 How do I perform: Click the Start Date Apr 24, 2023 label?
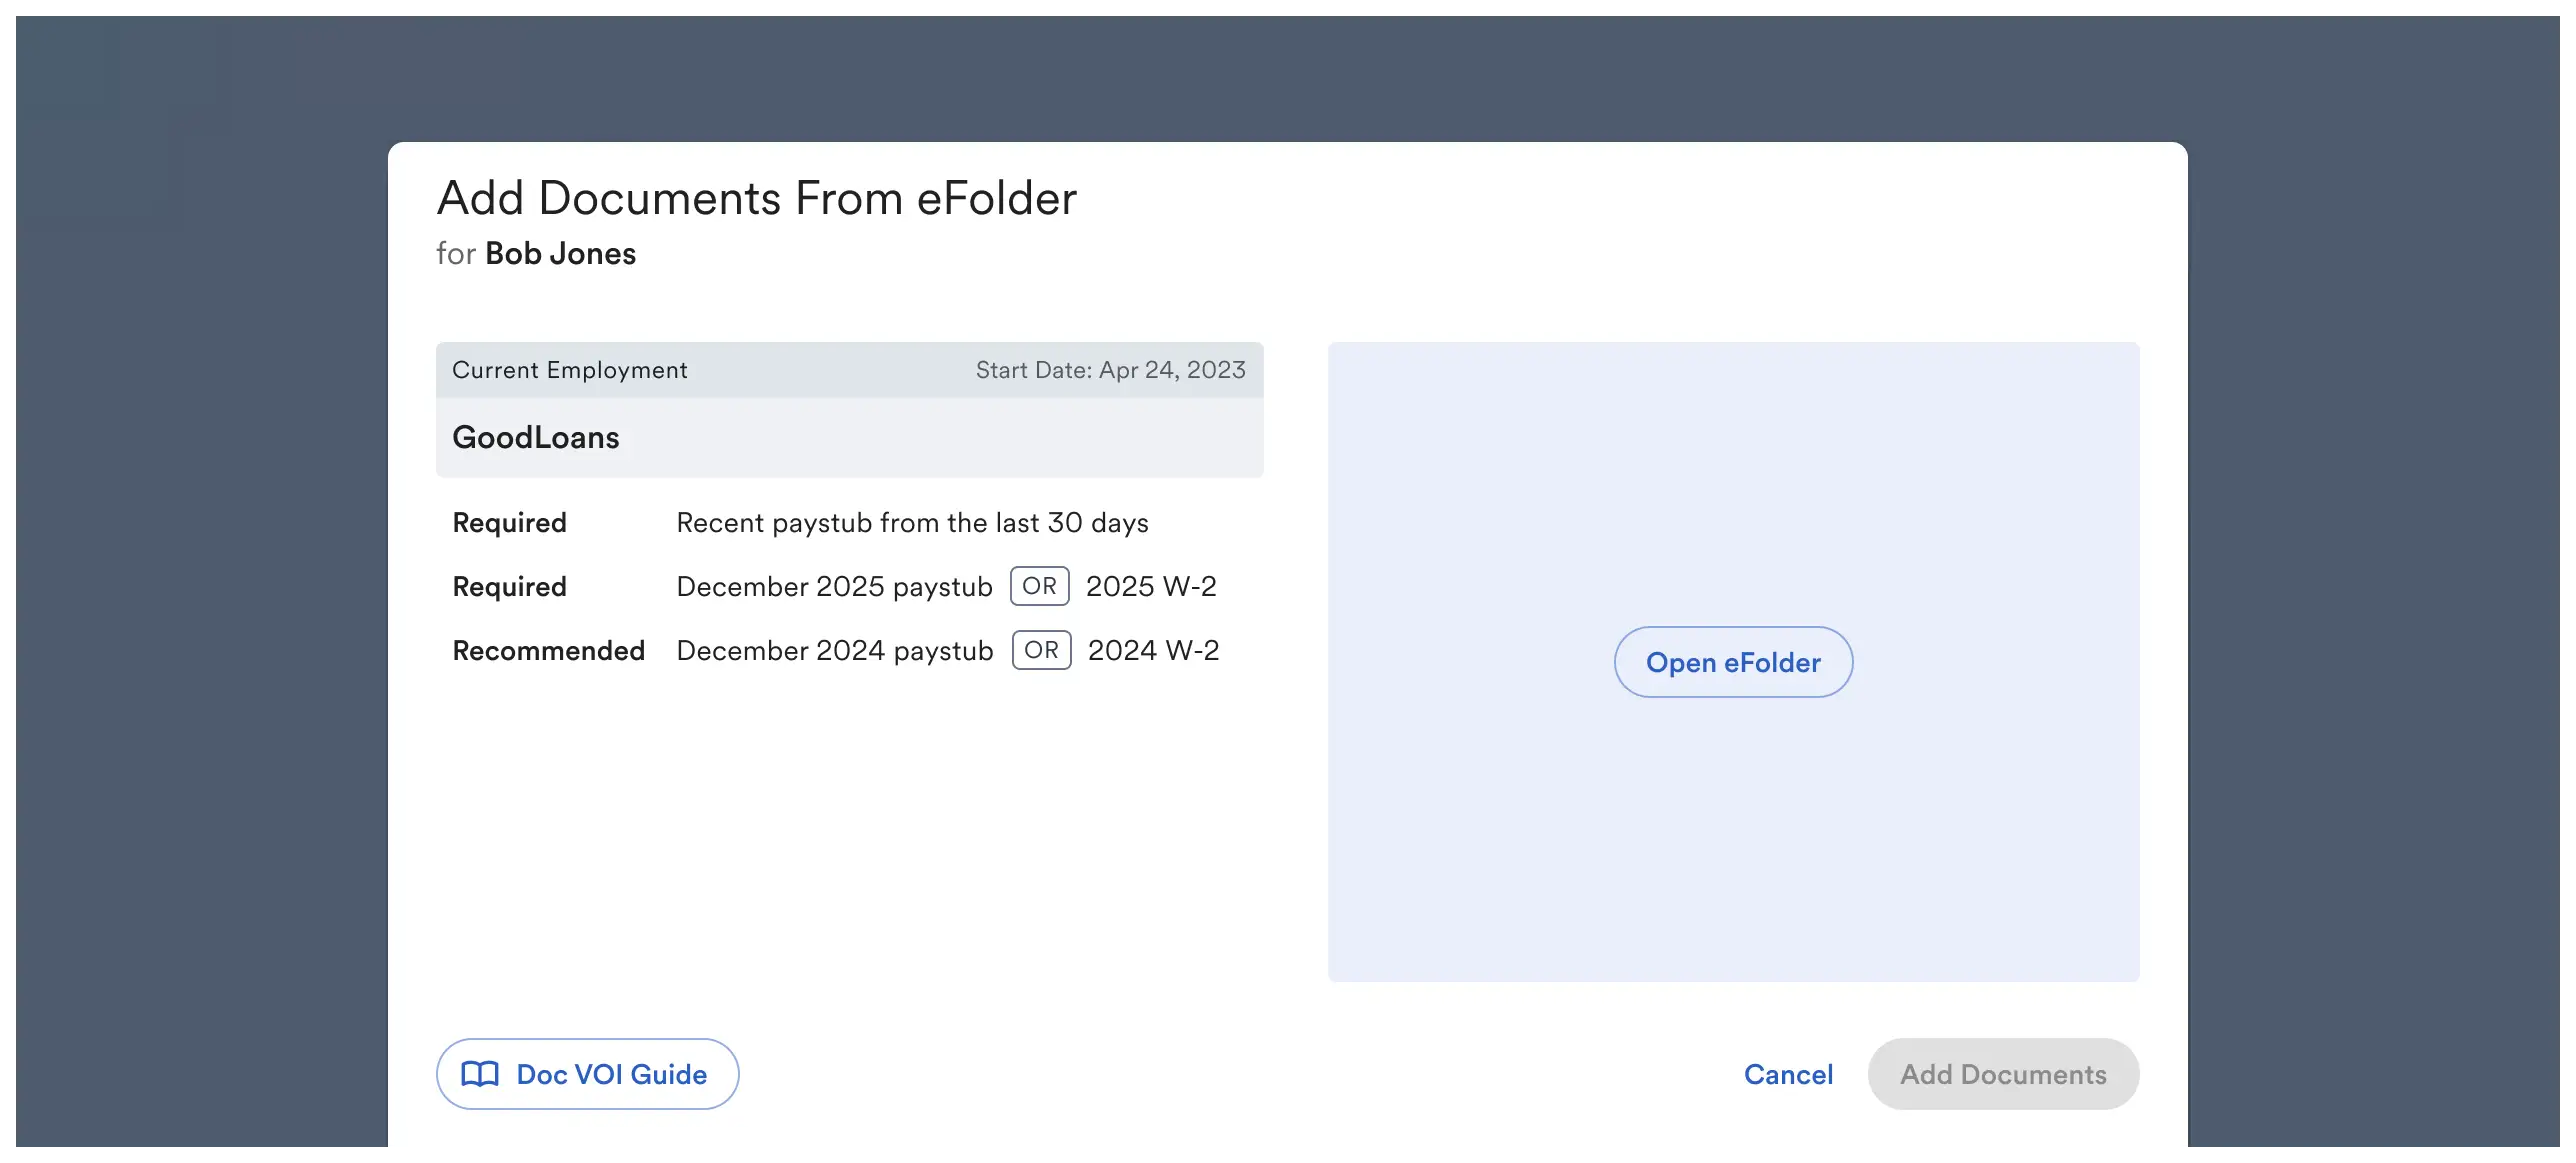coord(1110,369)
